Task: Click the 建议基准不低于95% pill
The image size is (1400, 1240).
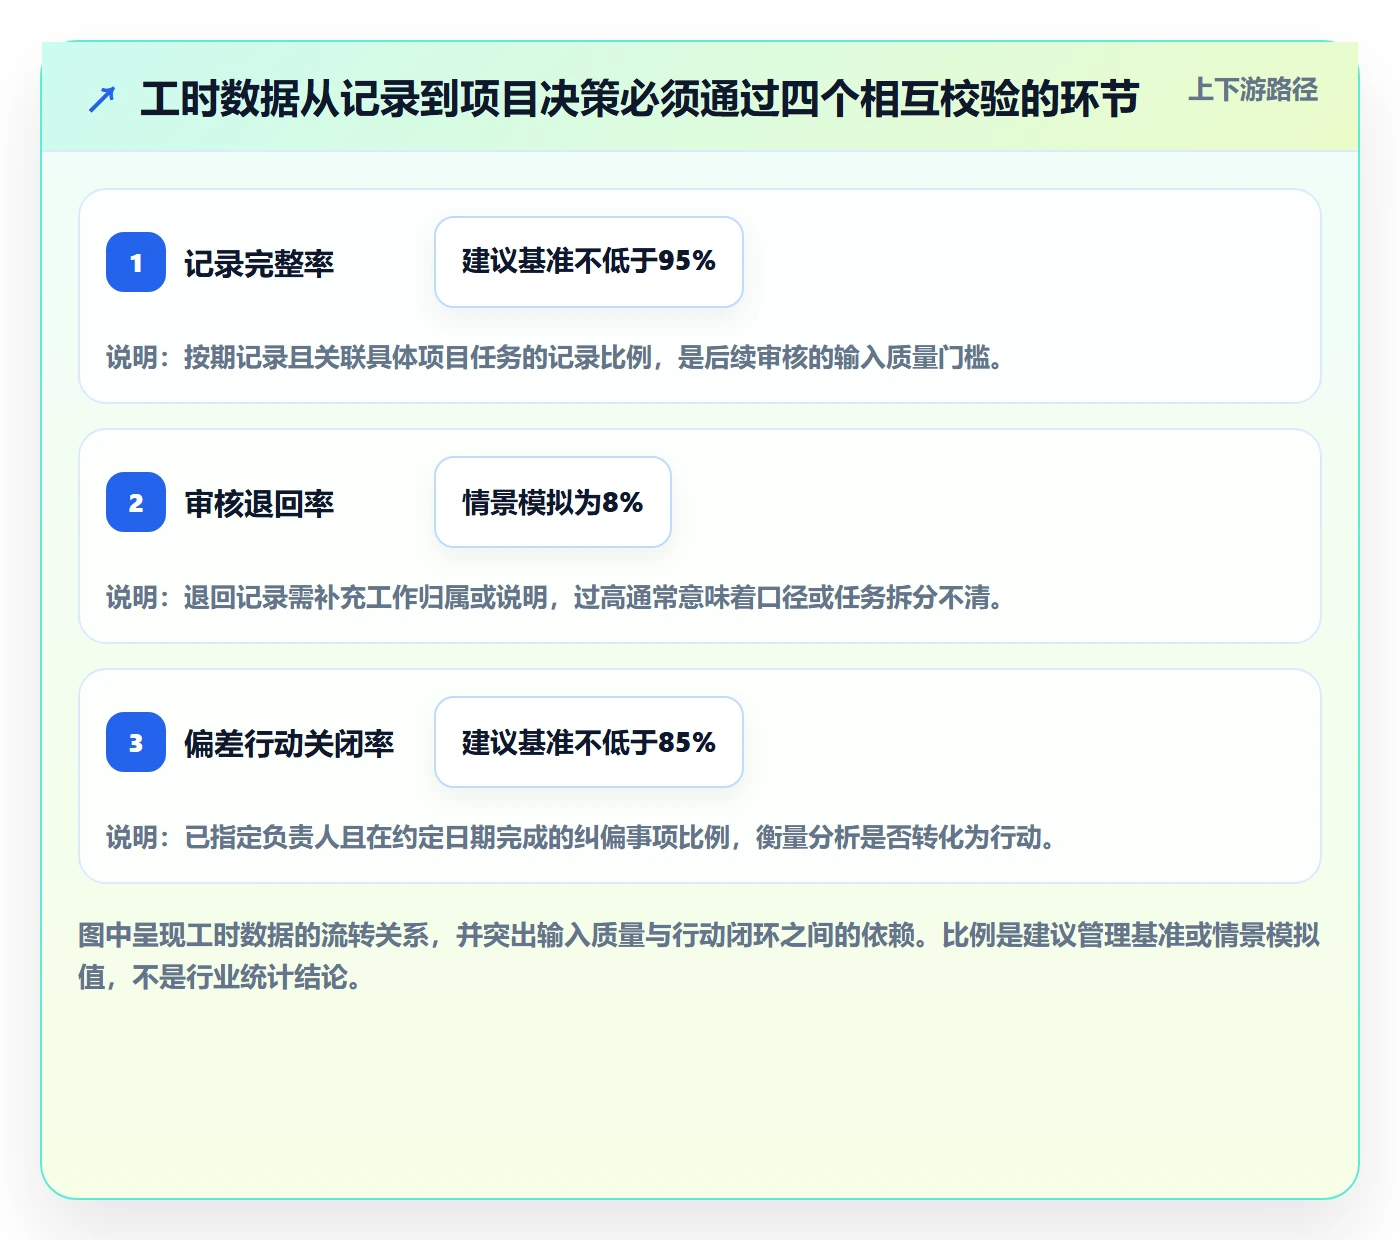Action: tap(589, 262)
